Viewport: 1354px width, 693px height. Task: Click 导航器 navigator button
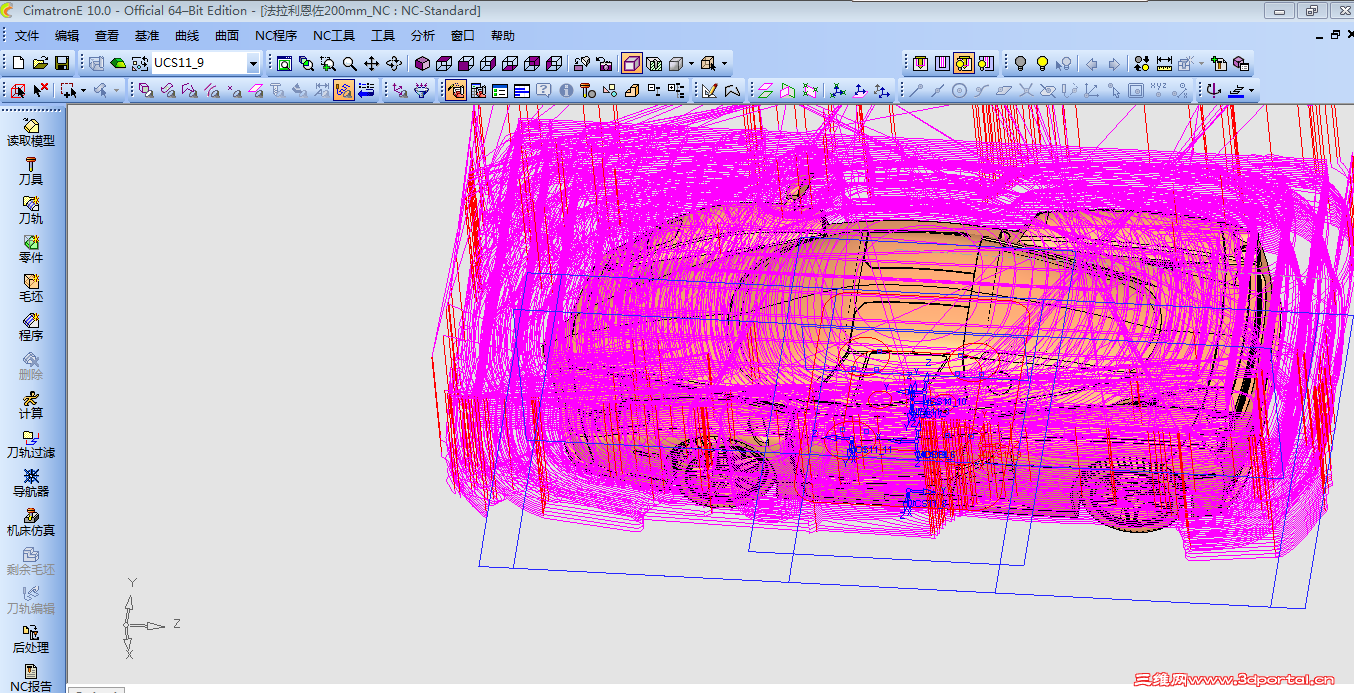click(31, 483)
